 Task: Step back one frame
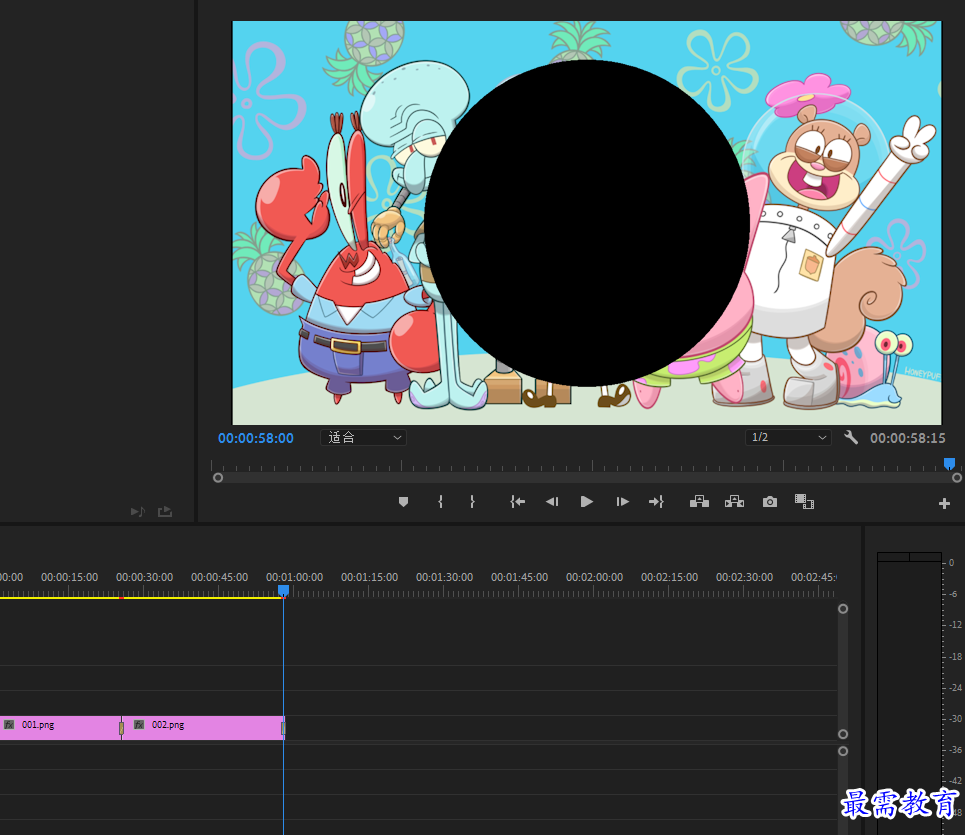click(551, 502)
